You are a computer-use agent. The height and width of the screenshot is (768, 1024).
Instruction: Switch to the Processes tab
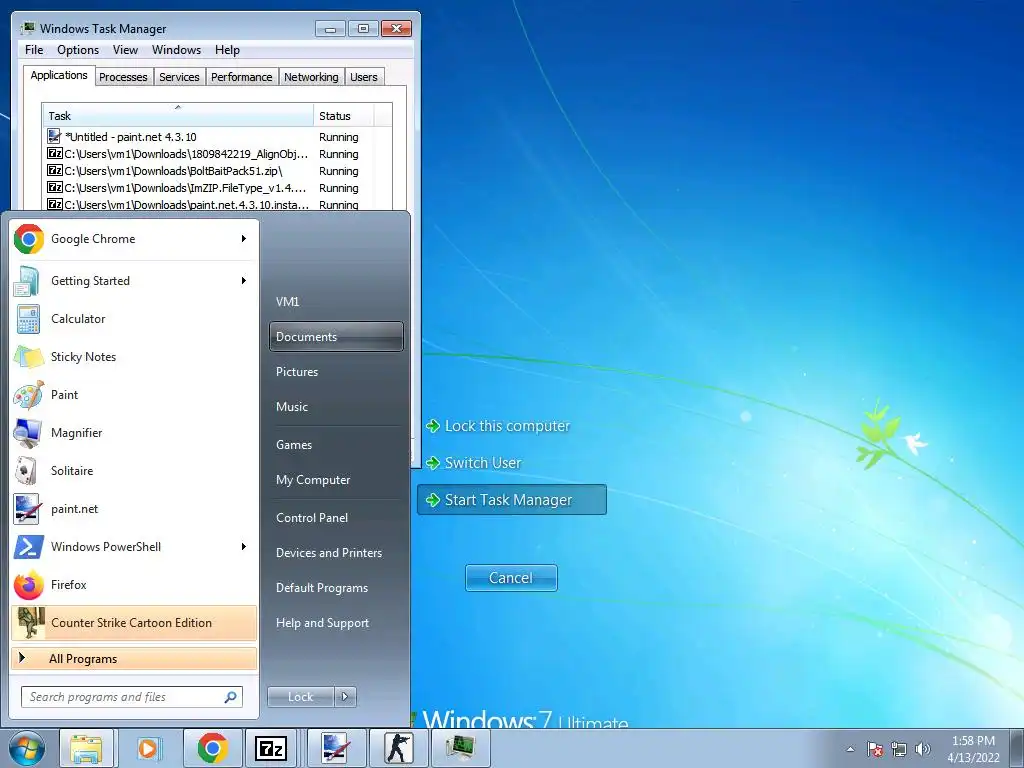(x=123, y=77)
